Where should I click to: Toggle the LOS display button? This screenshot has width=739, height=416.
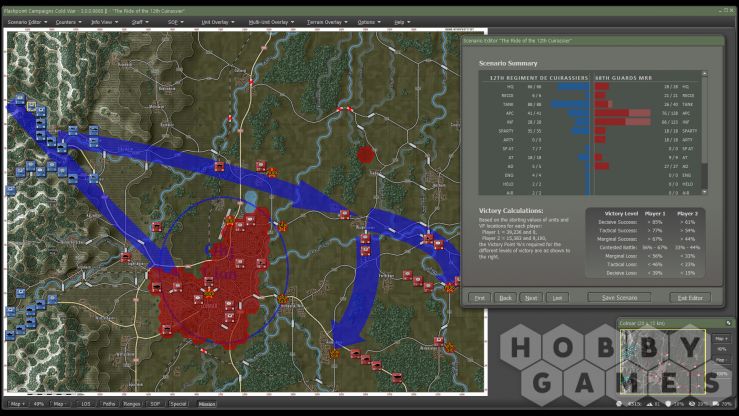coord(85,404)
